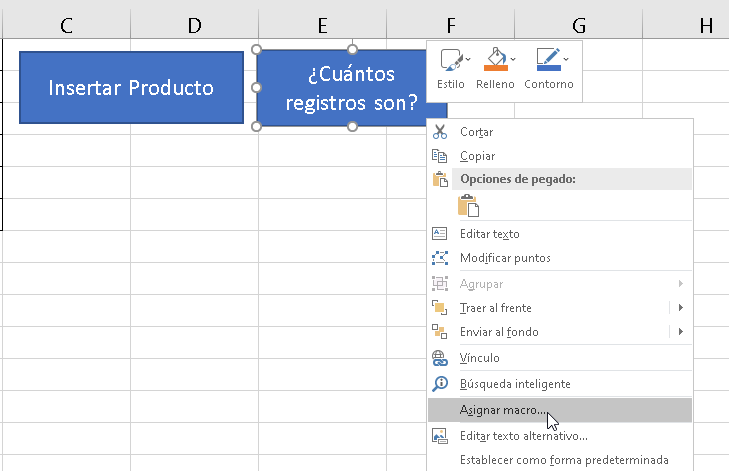Click the paste option clipboard button
The width and height of the screenshot is (729, 471).
(x=468, y=206)
